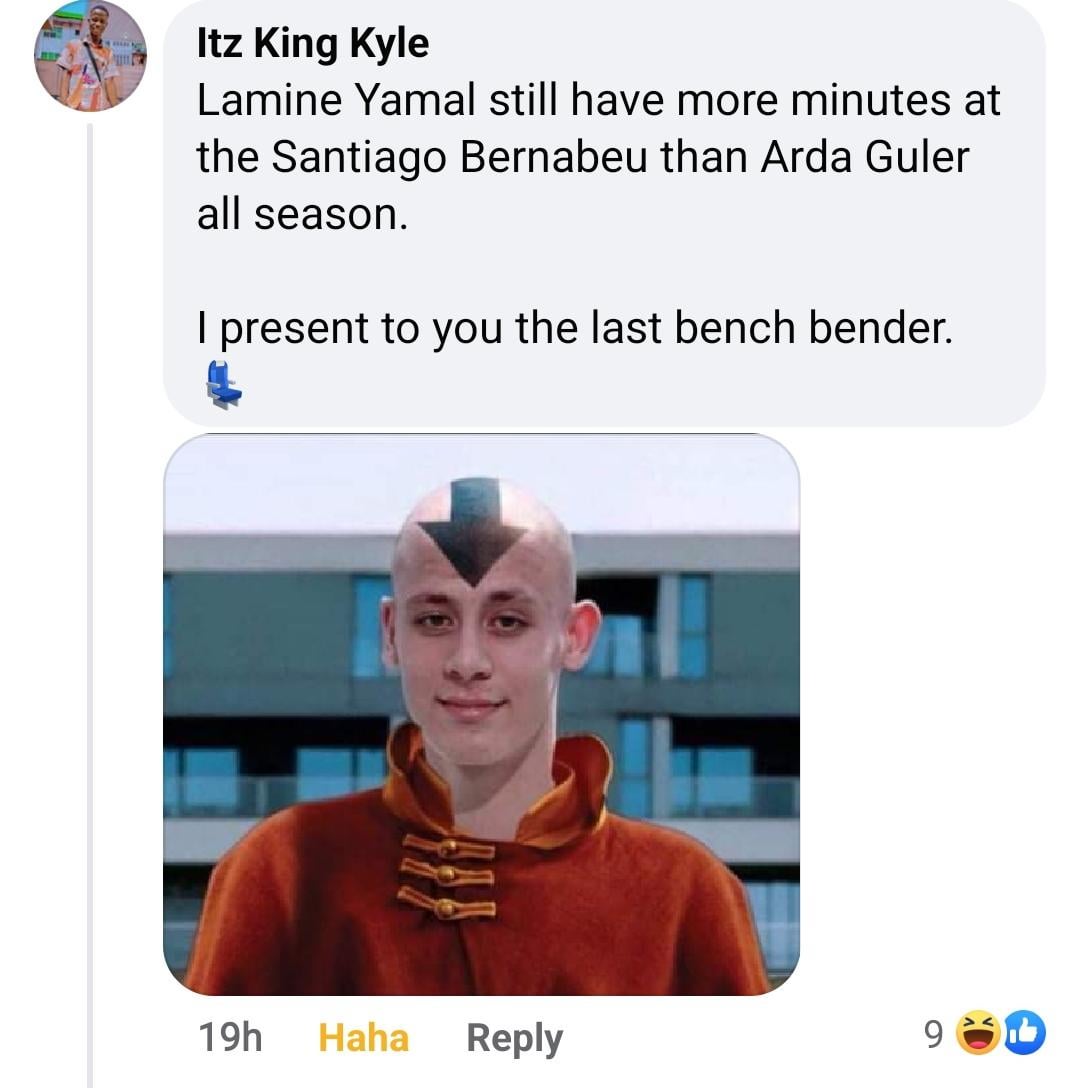Toggle the Haha reaction on this comment
The width and height of the screenshot is (1080, 1088).
click(364, 1038)
